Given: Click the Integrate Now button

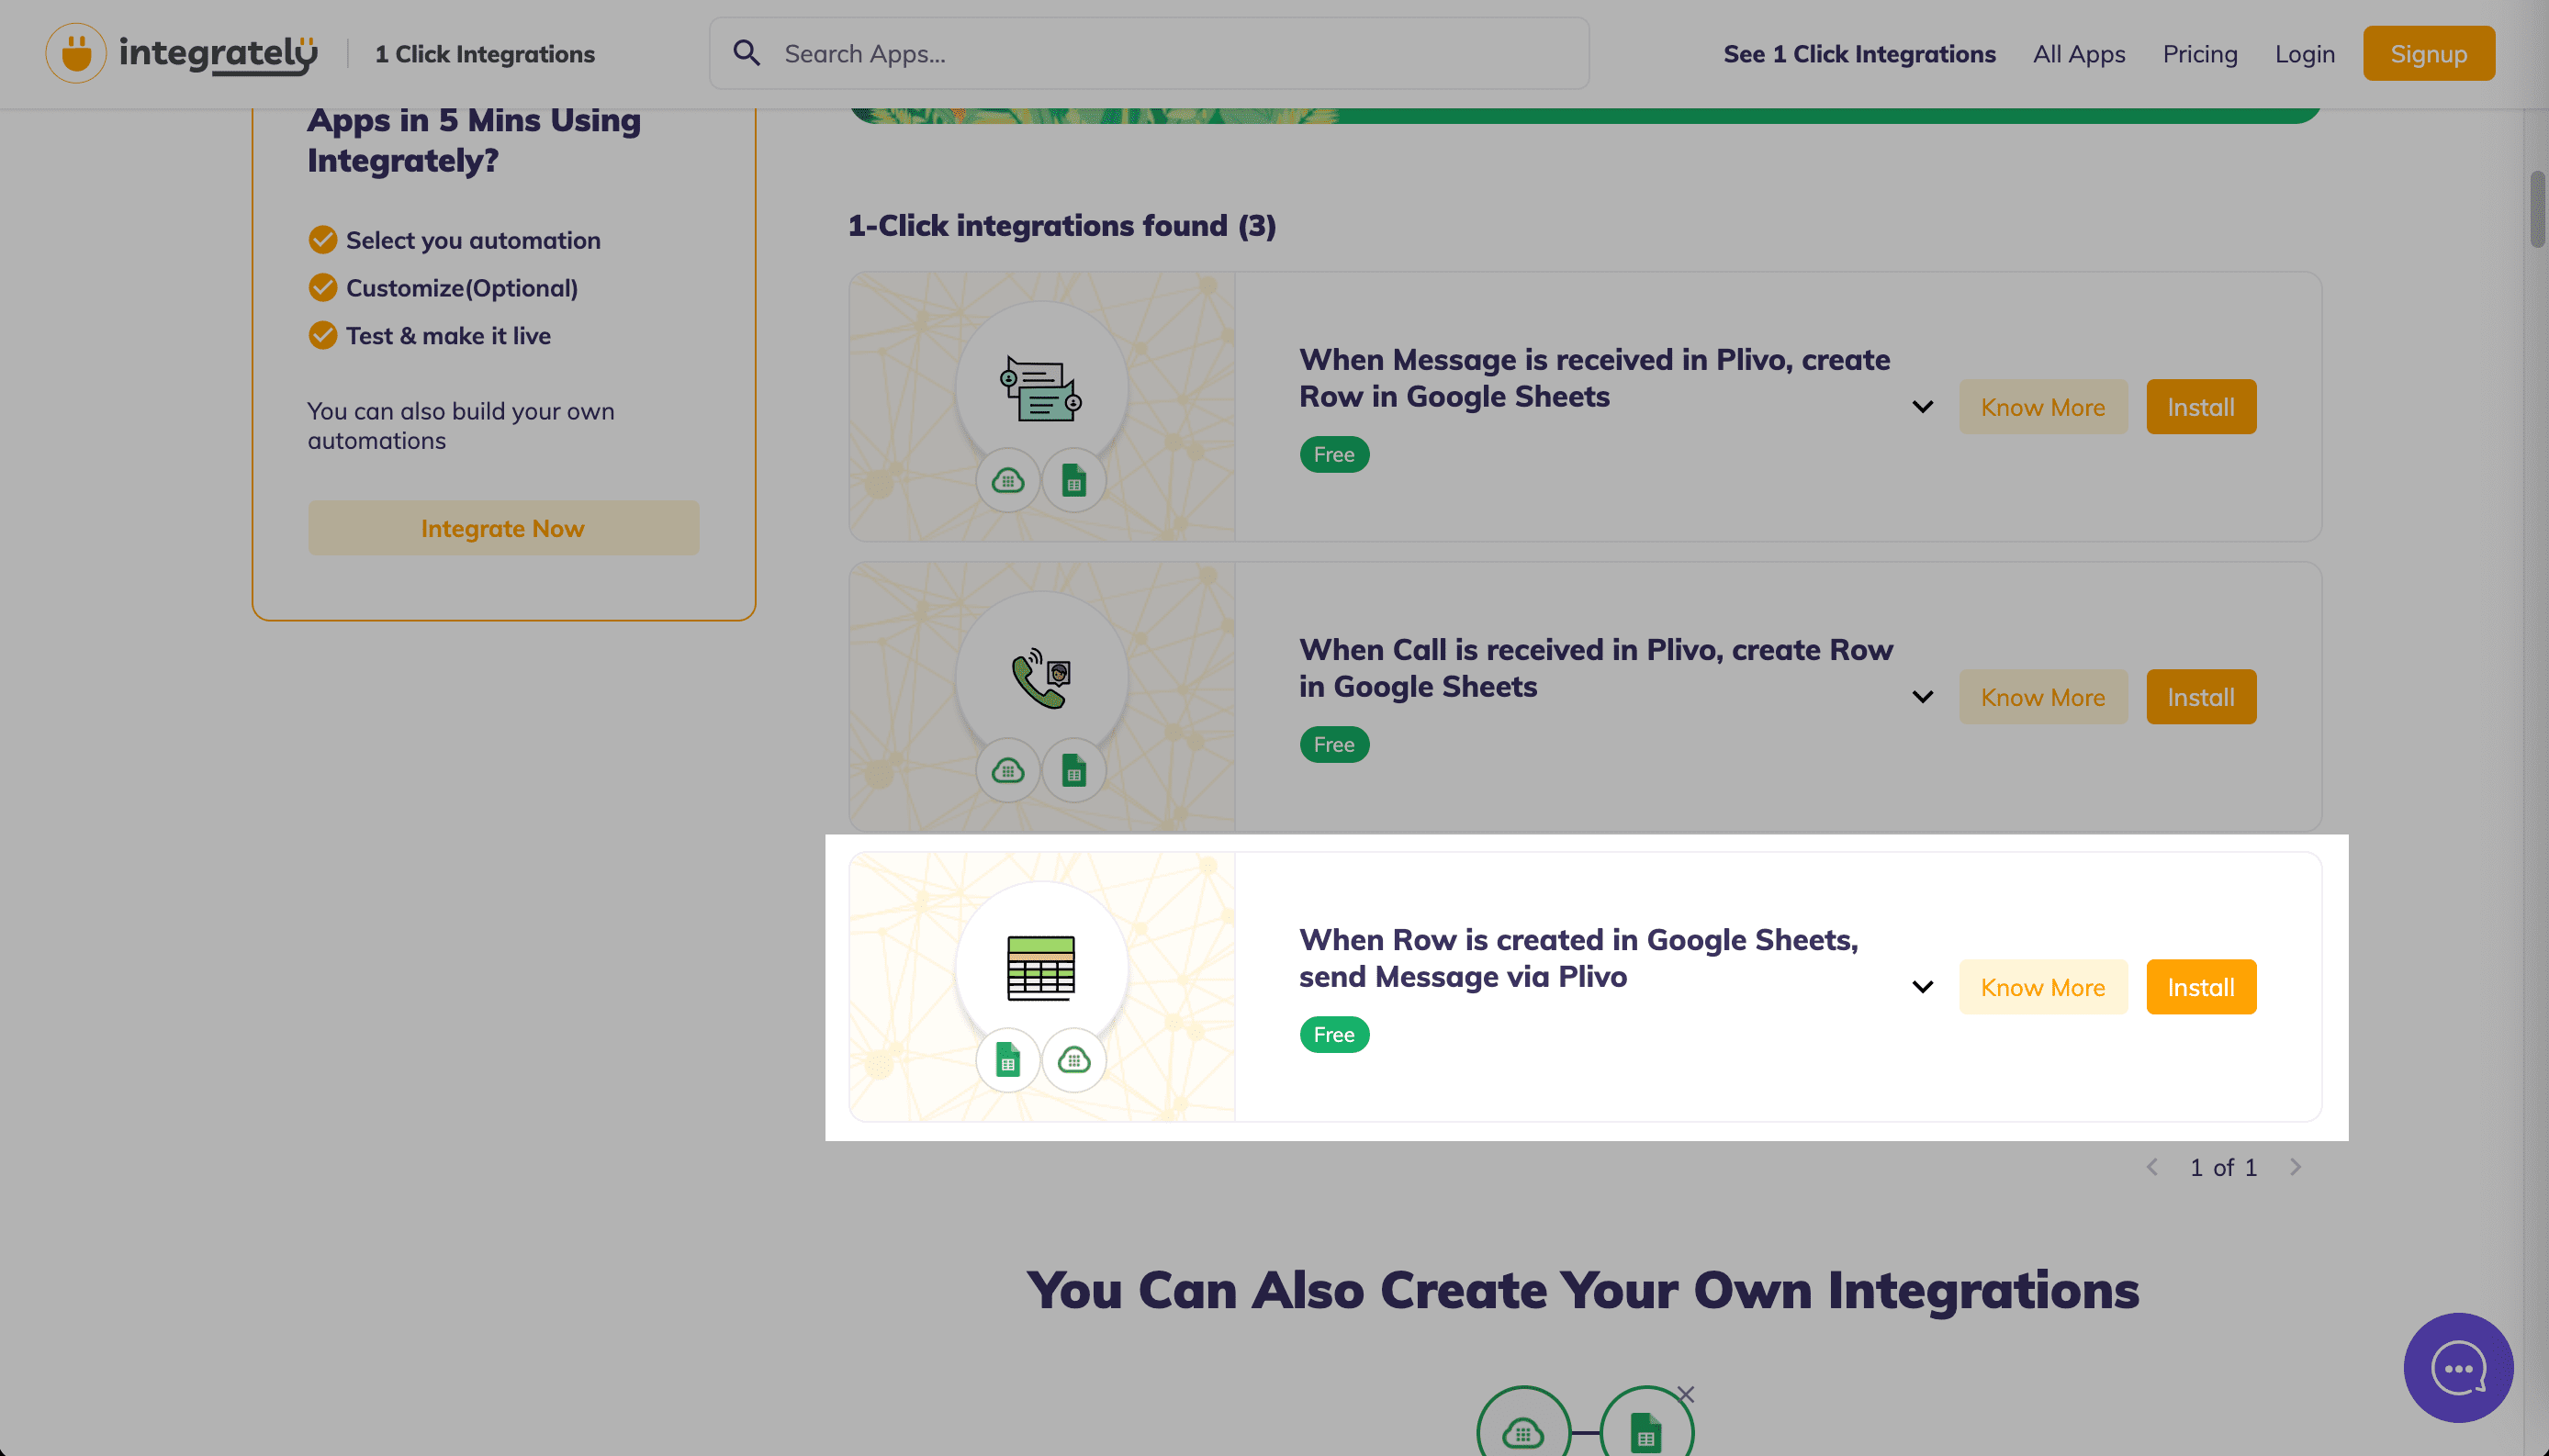Looking at the screenshot, I should [503, 528].
